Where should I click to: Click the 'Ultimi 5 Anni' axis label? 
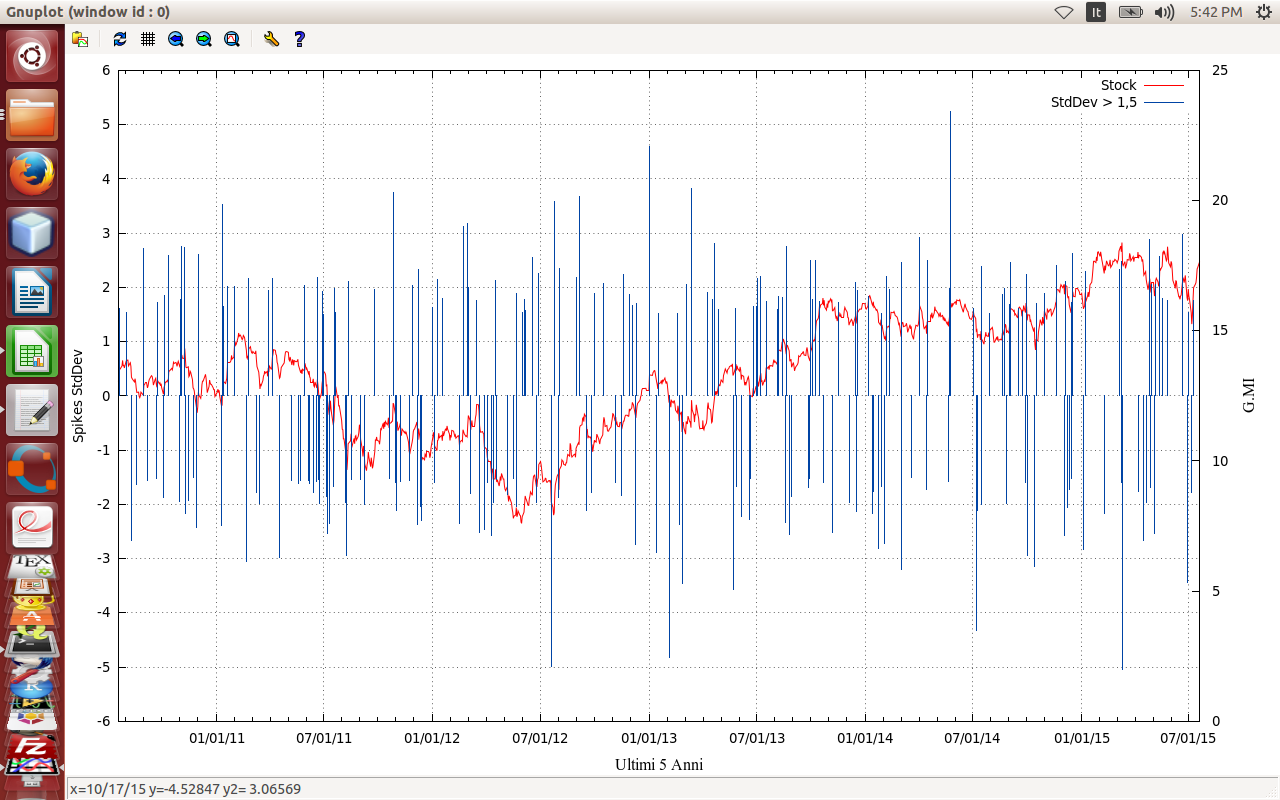659,764
